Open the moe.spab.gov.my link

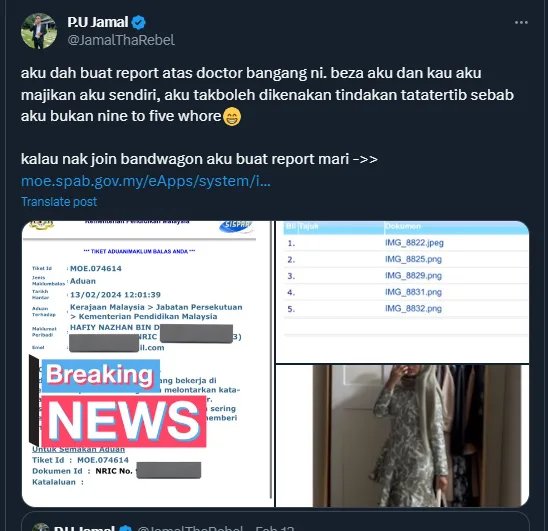[146, 181]
